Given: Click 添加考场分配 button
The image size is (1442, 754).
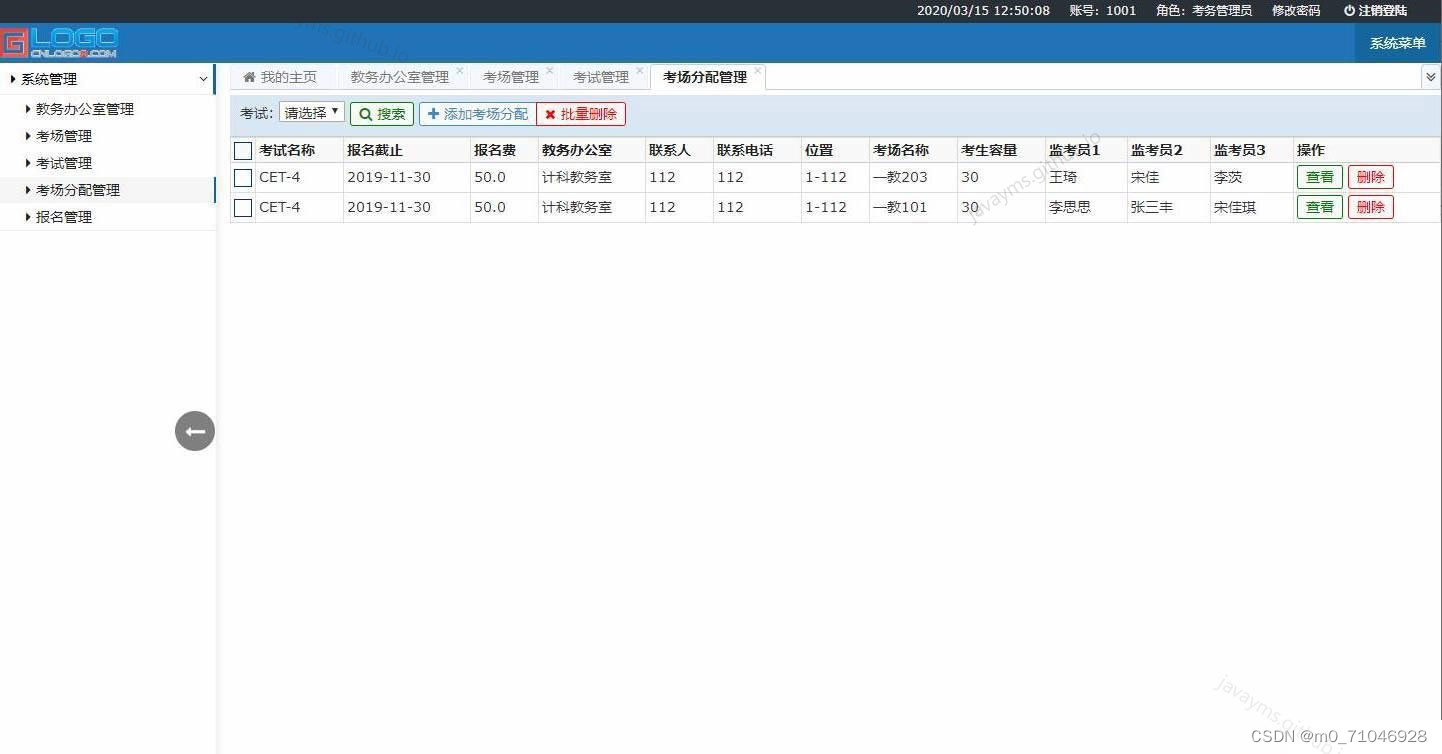Looking at the screenshot, I should click(478, 114).
